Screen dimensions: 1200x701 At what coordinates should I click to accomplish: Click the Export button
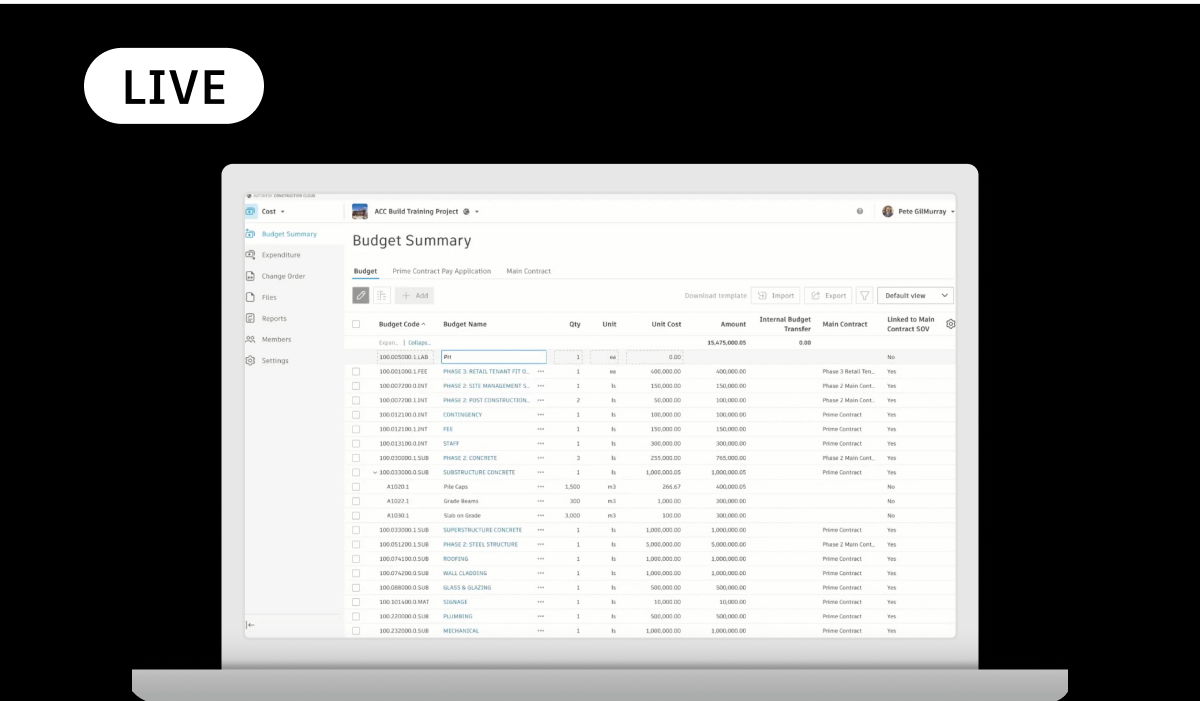point(828,295)
